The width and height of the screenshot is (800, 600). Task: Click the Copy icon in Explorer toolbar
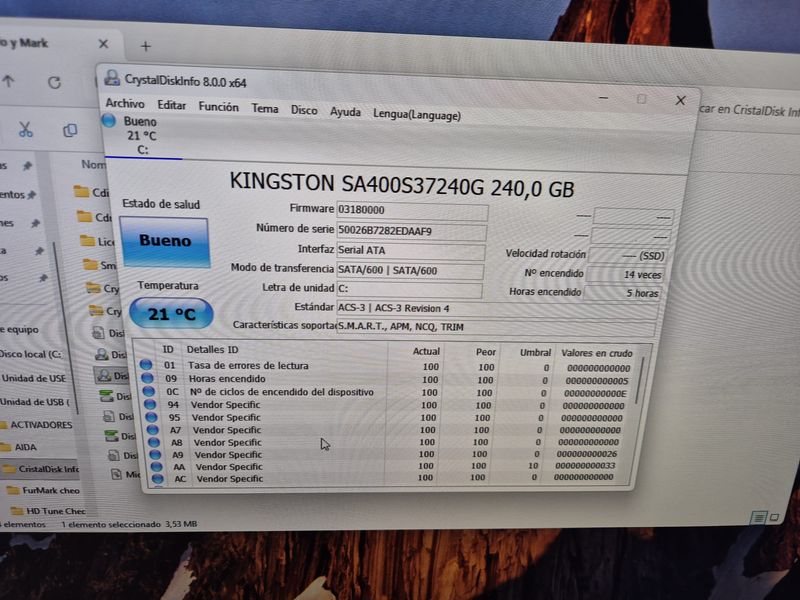pos(70,131)
